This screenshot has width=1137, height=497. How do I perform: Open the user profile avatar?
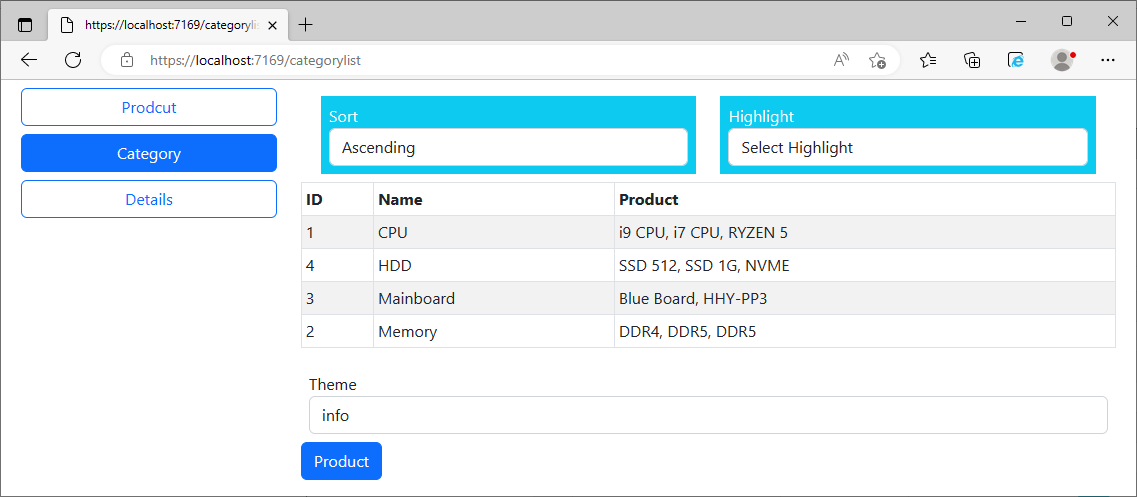(x=1062, y=60)
